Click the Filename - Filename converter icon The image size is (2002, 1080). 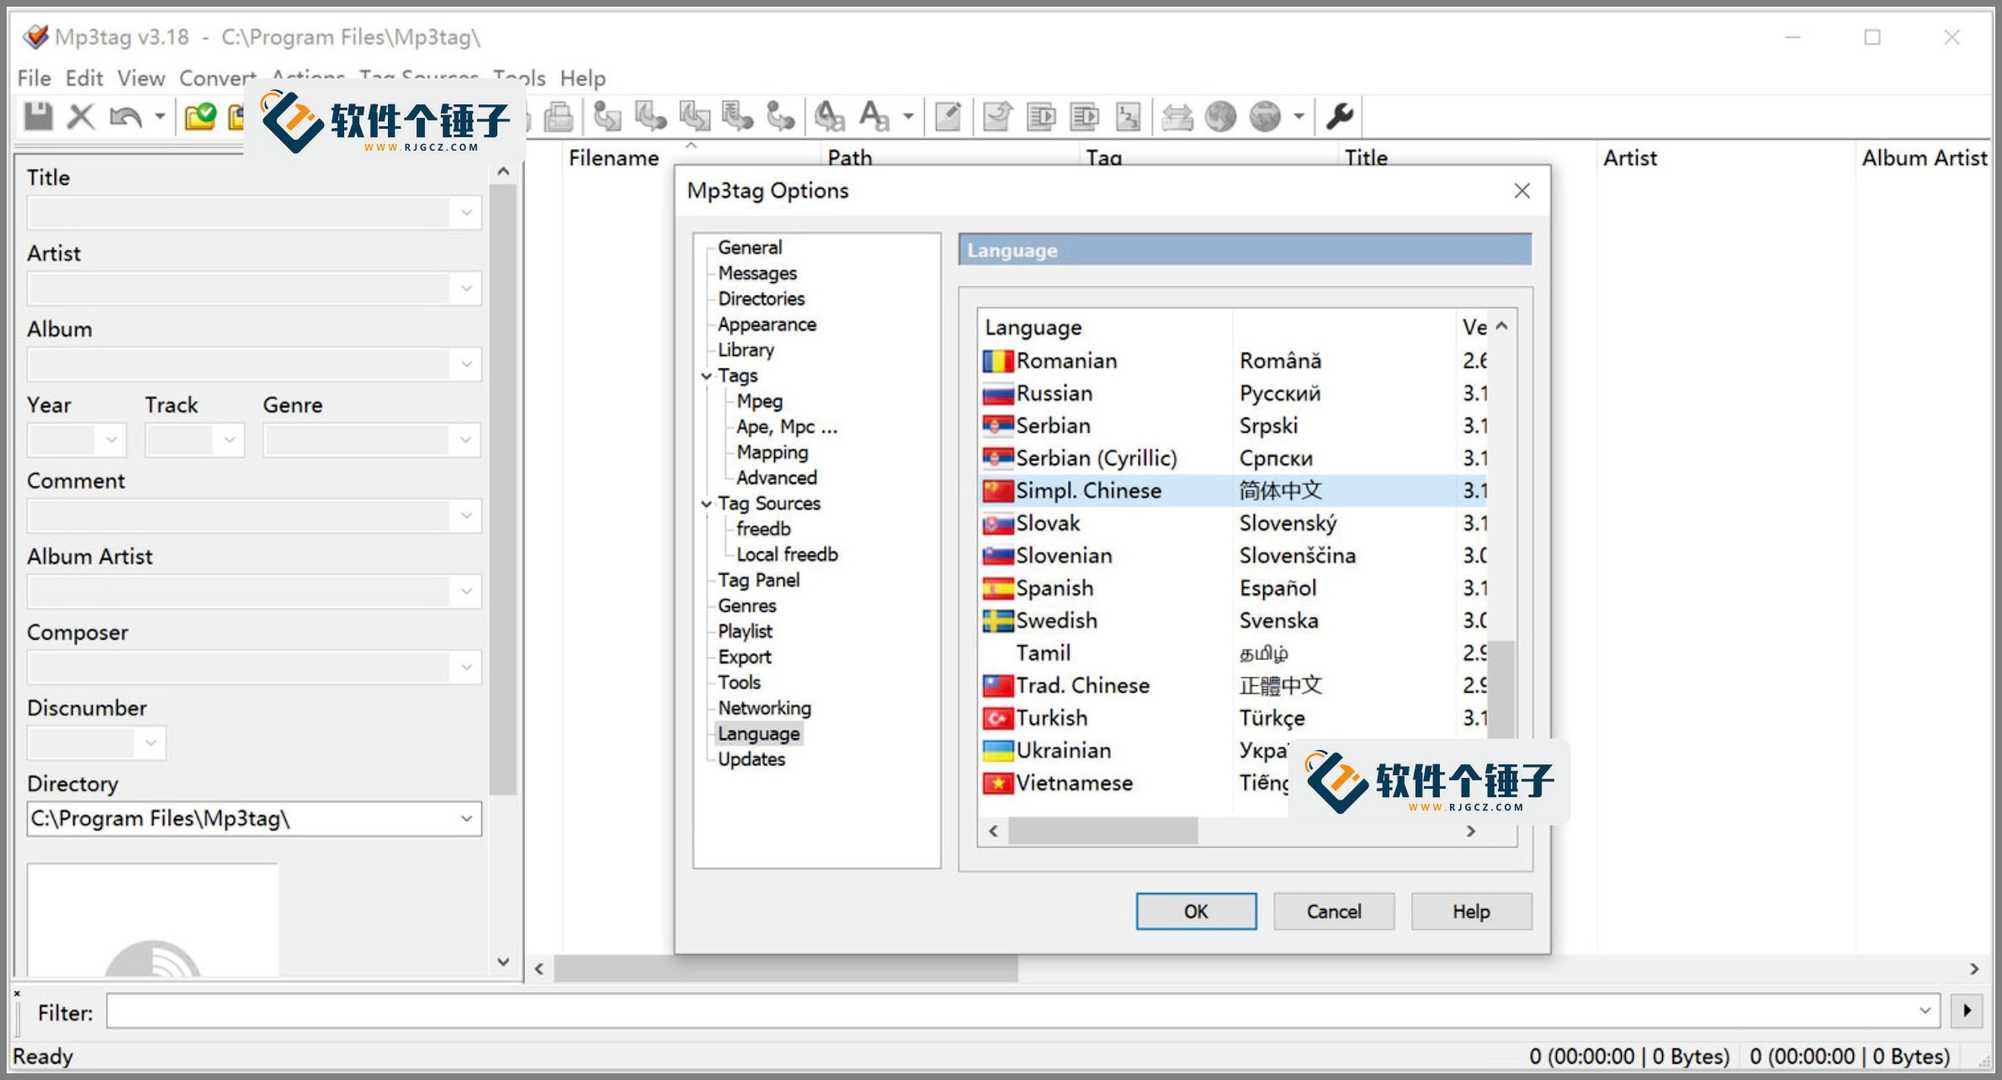(x=694, y=116)
